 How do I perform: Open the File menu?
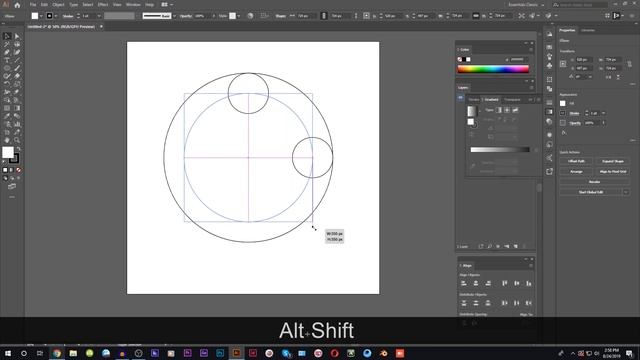point(33,5)
